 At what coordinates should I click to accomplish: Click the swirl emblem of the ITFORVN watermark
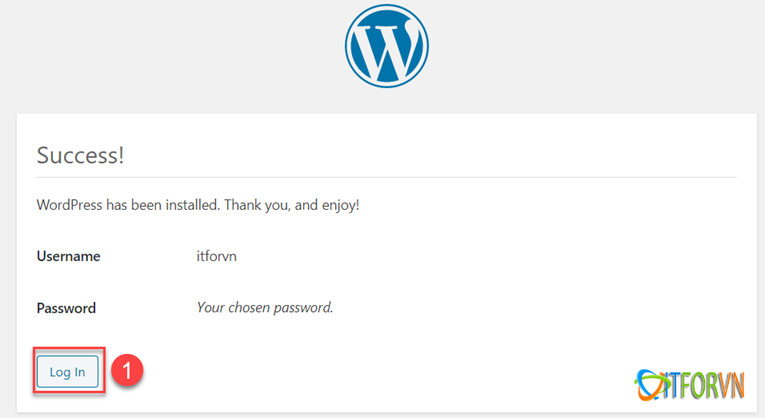tap(652, 383)
